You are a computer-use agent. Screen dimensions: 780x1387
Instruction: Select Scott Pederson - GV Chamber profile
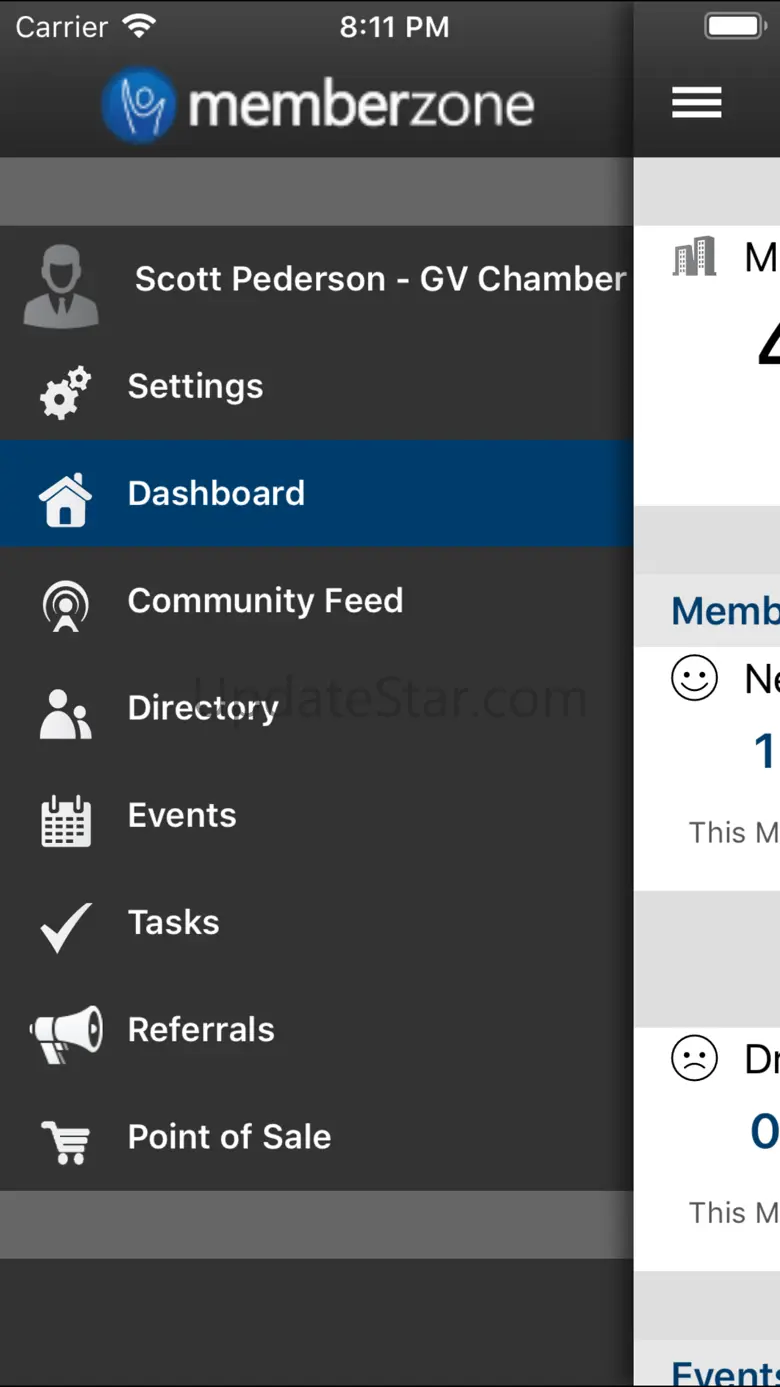317,279
